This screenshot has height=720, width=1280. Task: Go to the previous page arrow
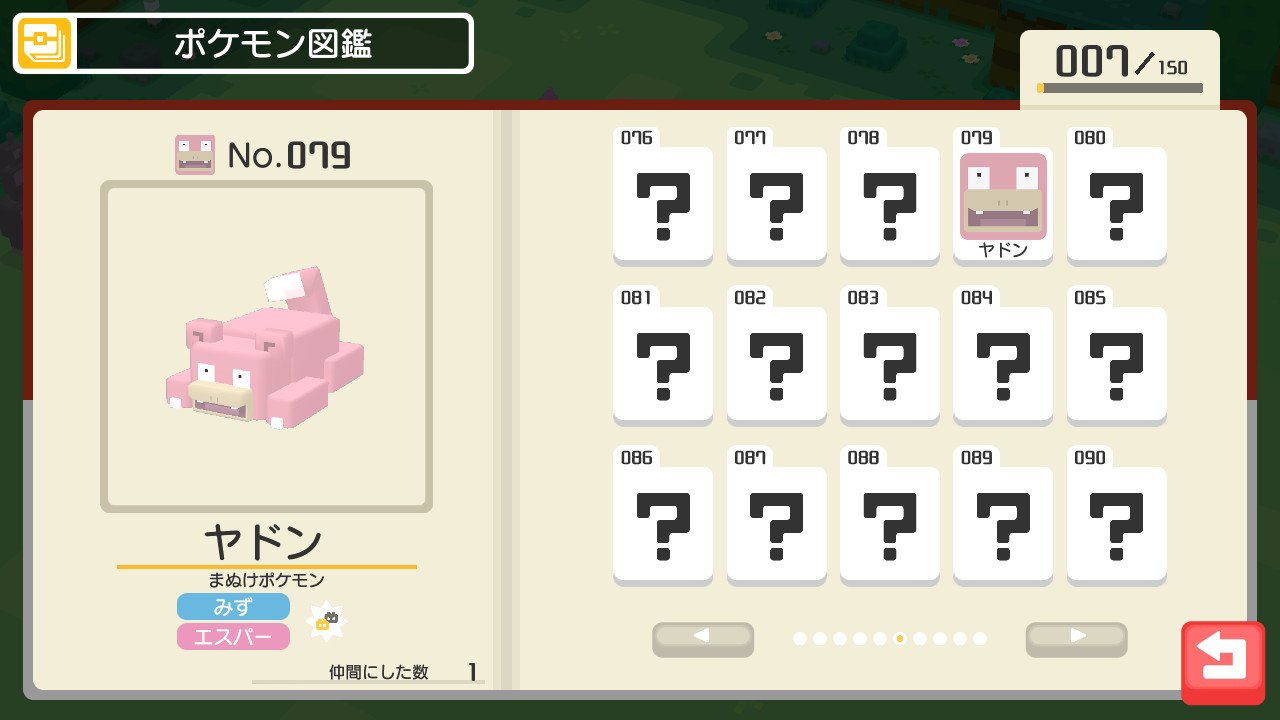coord(703,638)
